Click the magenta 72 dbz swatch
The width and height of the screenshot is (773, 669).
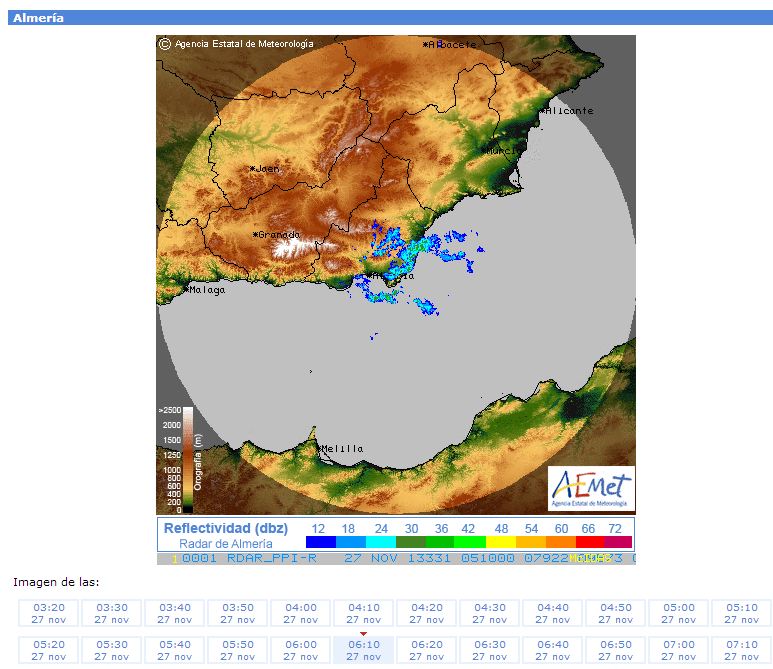click(618, 542)
